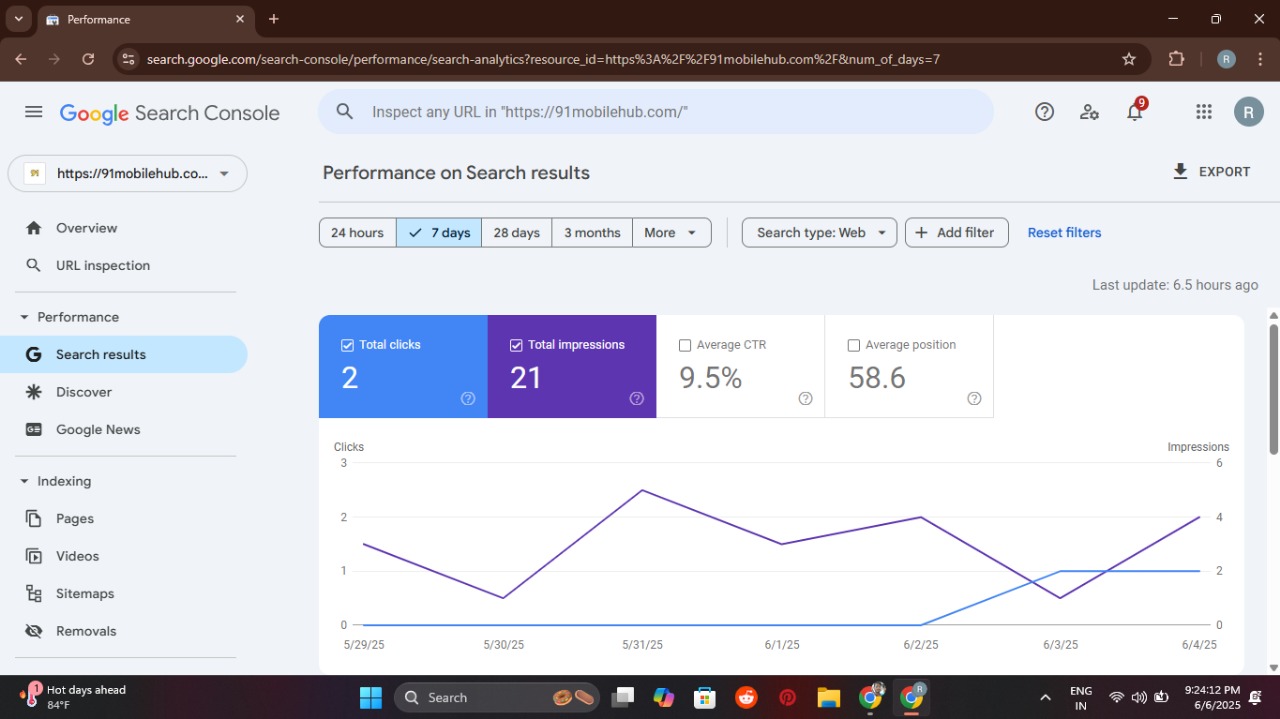Bookmark this page with the star icon
Screen dimensions: 1280x719
(x=1129, y=59)
